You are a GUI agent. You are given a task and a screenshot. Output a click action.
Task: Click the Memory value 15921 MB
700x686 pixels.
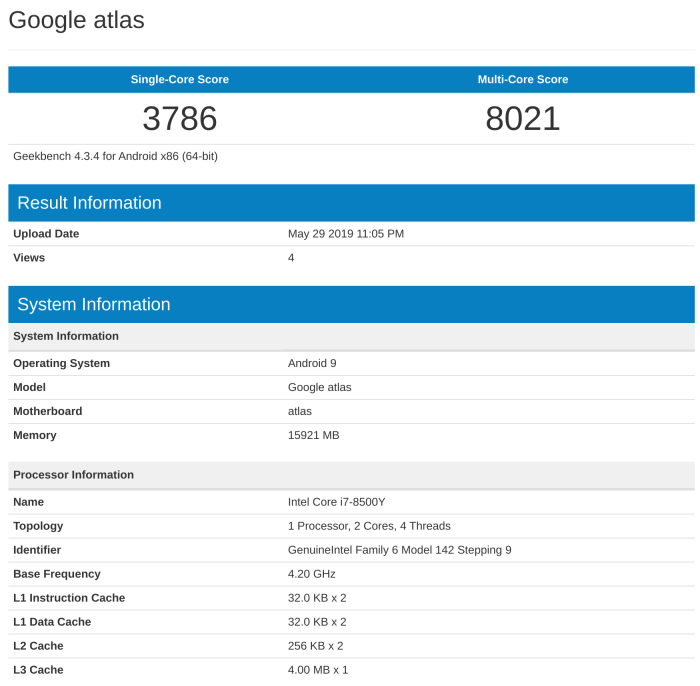point(314,435)
